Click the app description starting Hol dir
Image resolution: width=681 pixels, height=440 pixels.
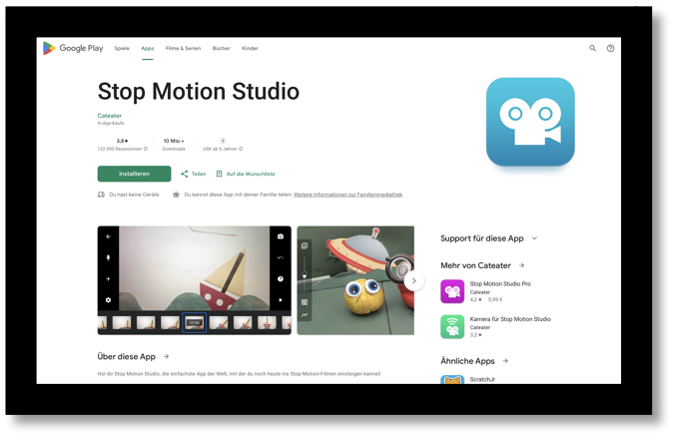(239, 374)
